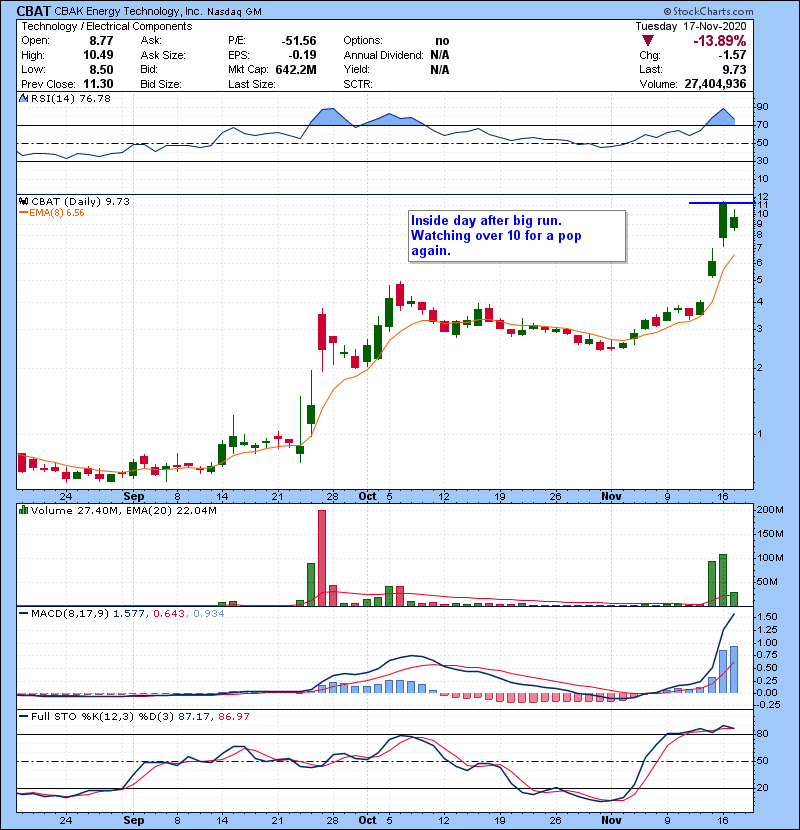
Task: Click the Mkt Cap value 642.2M
Action: (x=296, y=69)
